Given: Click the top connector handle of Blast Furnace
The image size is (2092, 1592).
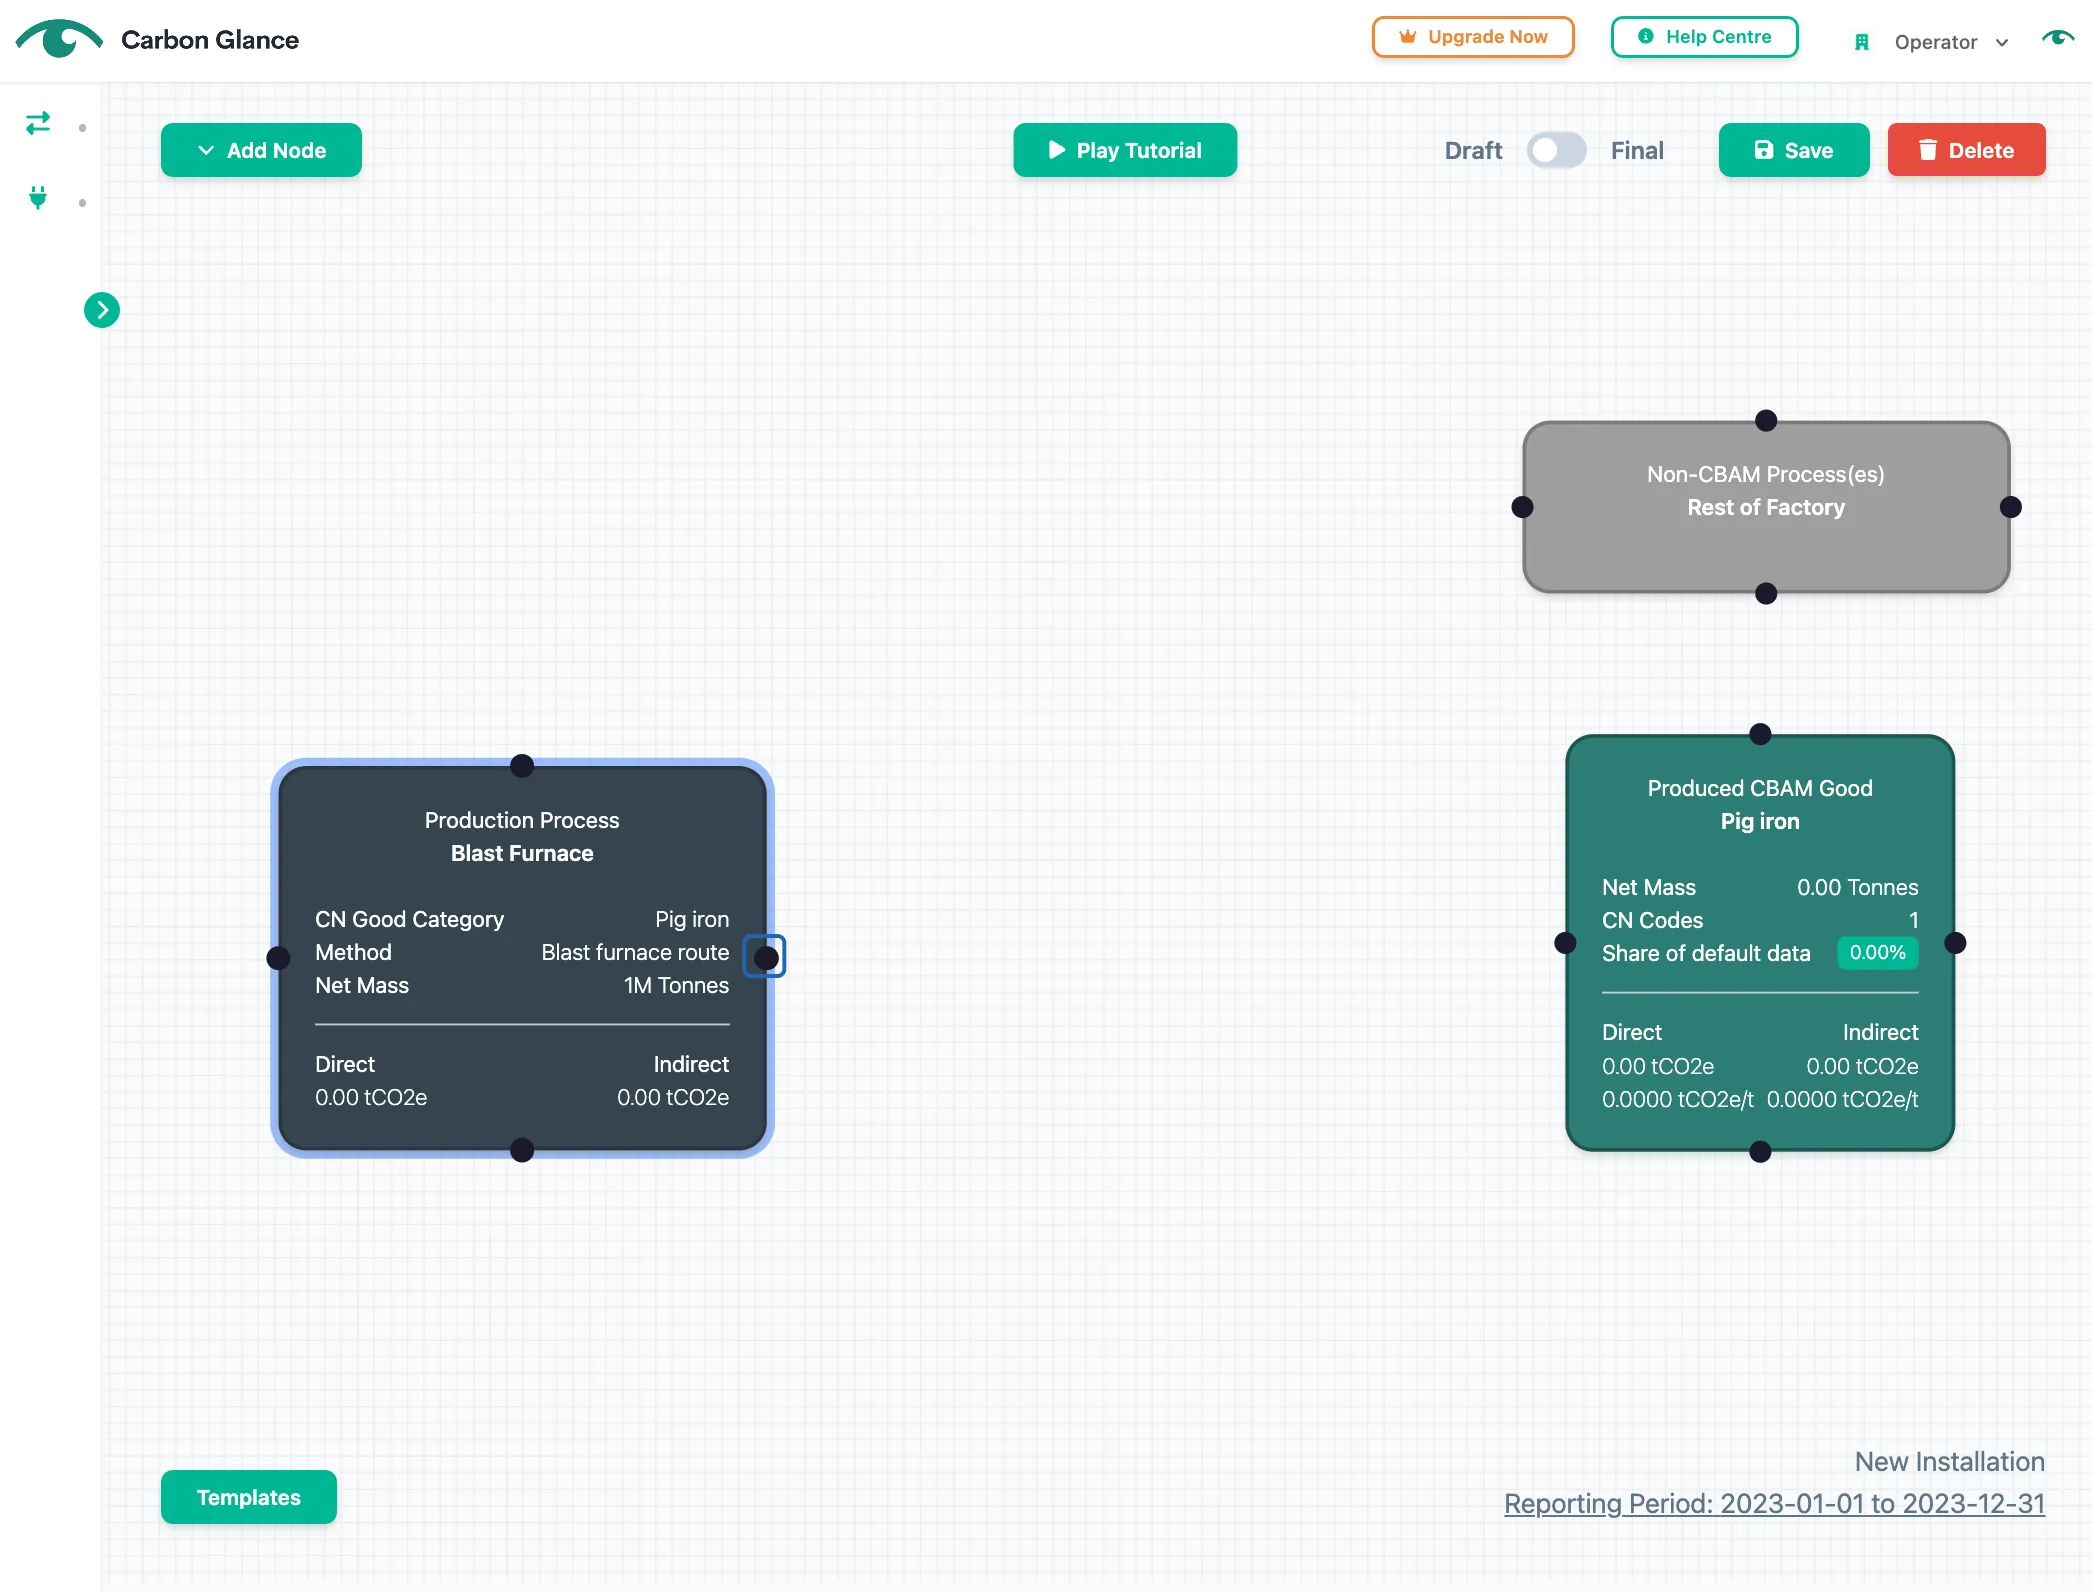Looking at the screenshot, I should coord(522,766).
